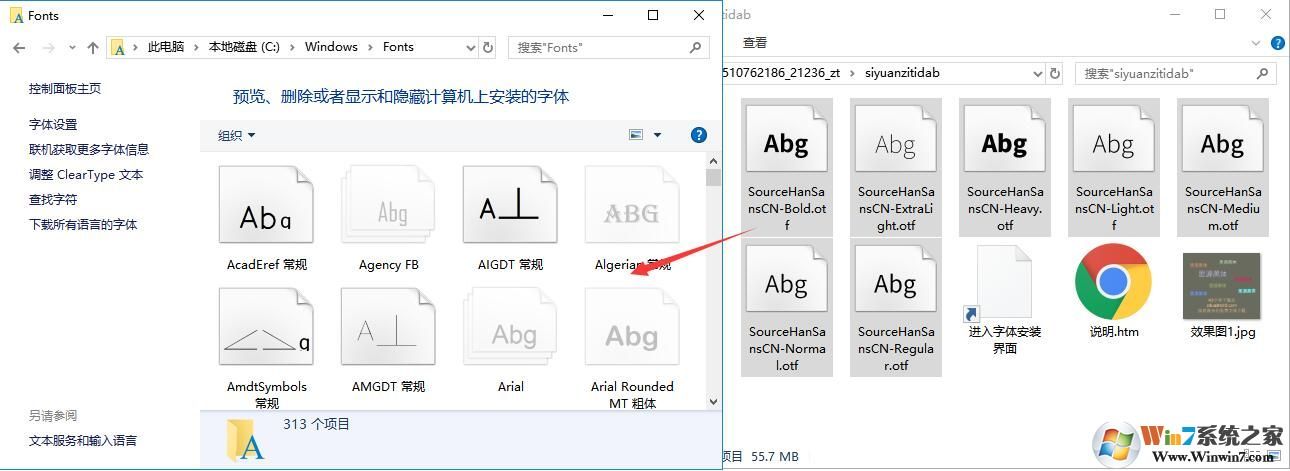
Task: Click the 搜索"siyuanzitidab" search box
Action: coord(1175,73)
